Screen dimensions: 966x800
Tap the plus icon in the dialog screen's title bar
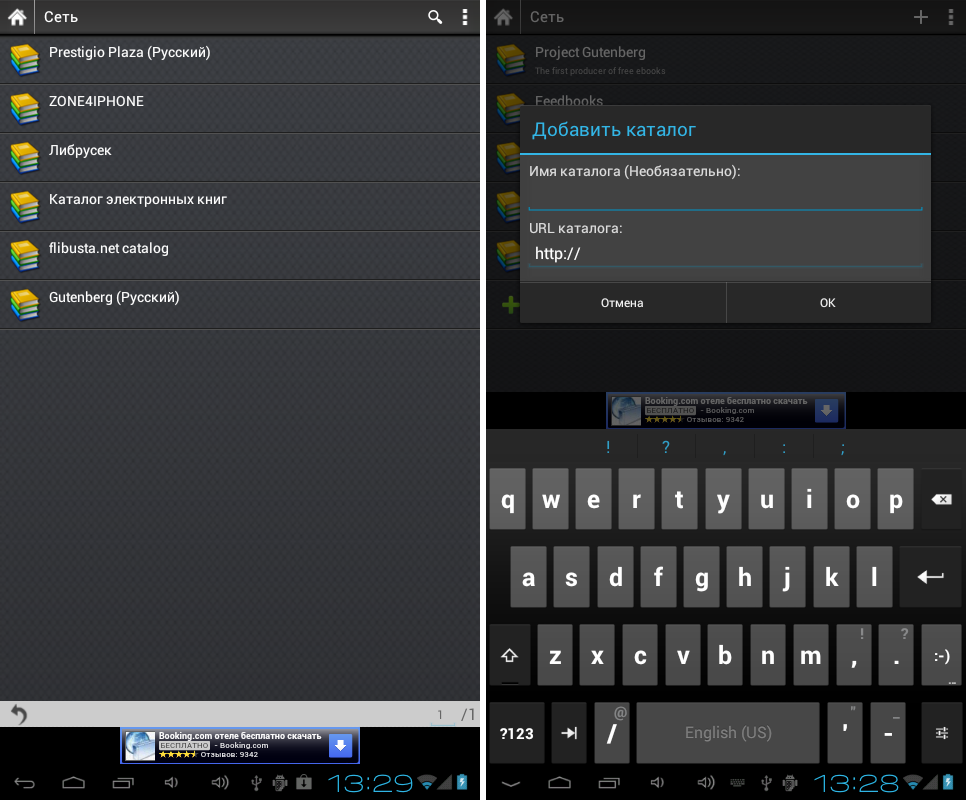click(920, 17)
